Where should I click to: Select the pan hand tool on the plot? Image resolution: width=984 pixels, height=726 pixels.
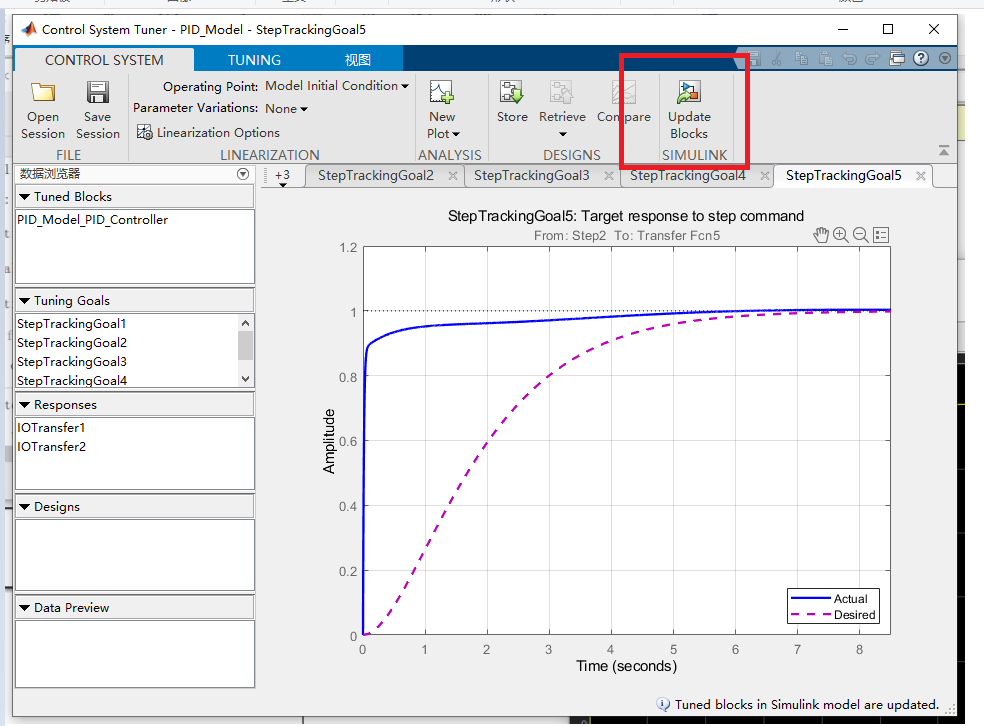pos(820,234)
